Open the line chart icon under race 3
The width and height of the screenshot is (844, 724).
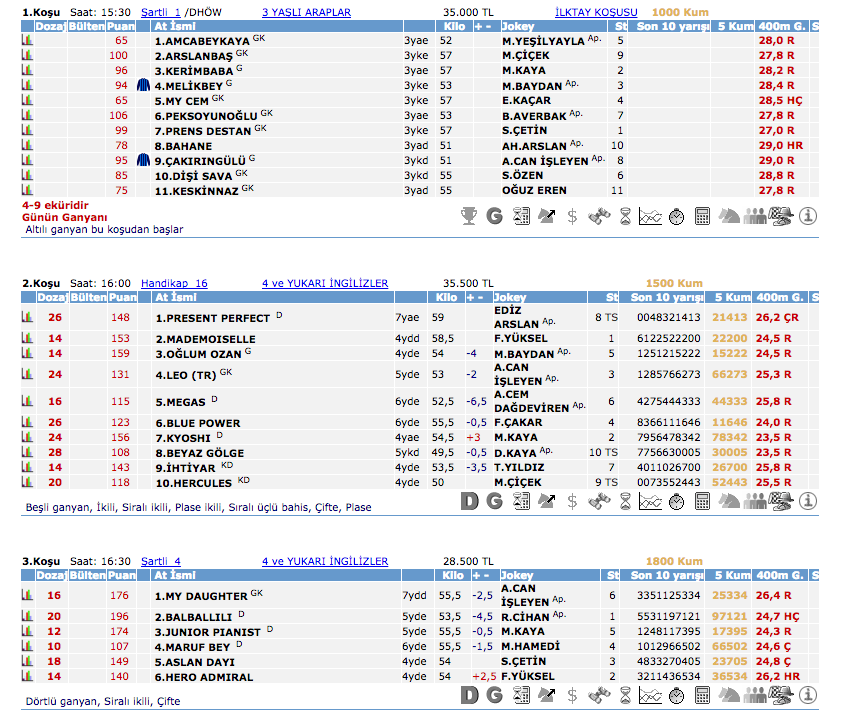click(651, 695)
